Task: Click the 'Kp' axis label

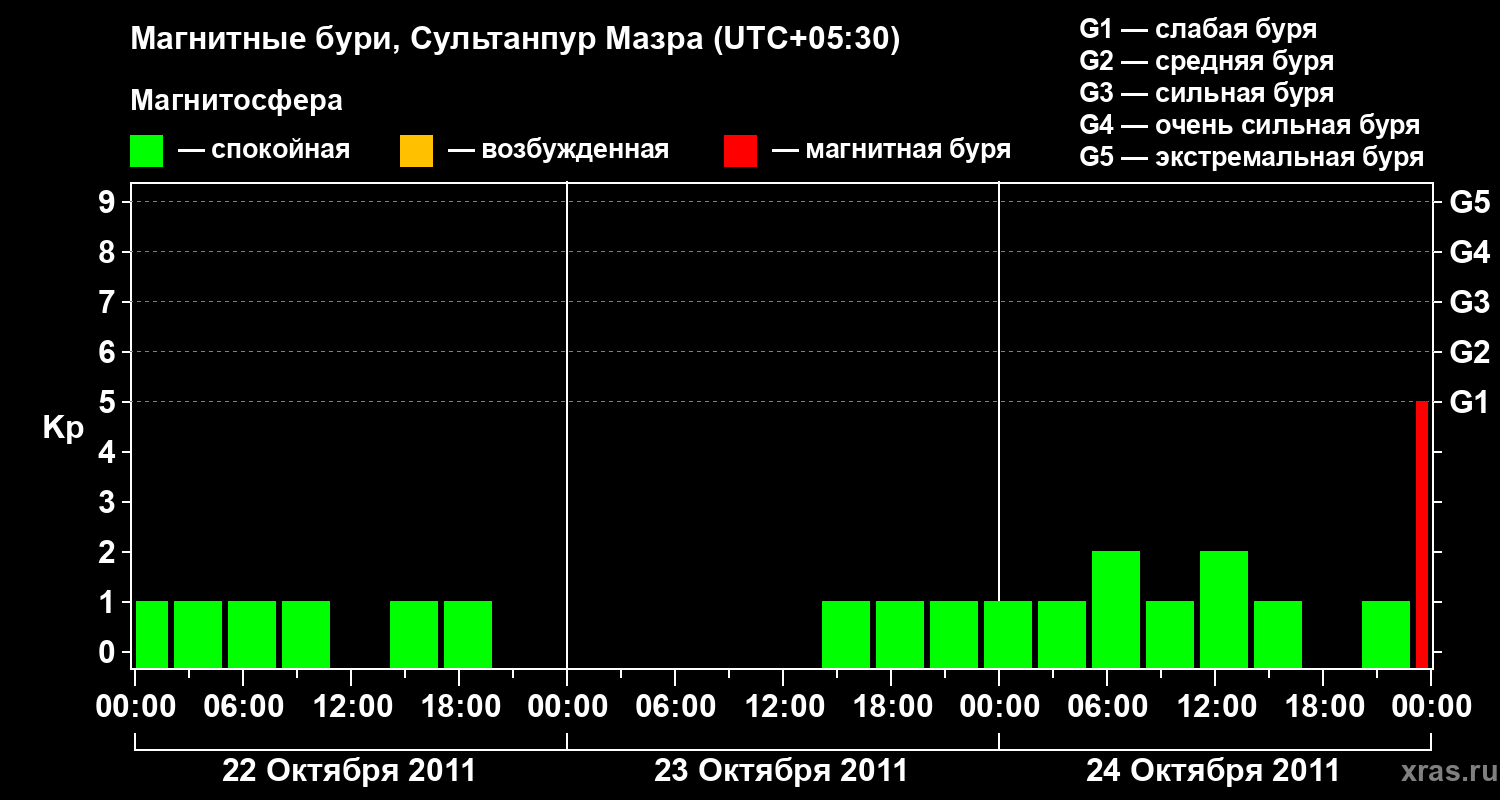Action: click(63, 428)
